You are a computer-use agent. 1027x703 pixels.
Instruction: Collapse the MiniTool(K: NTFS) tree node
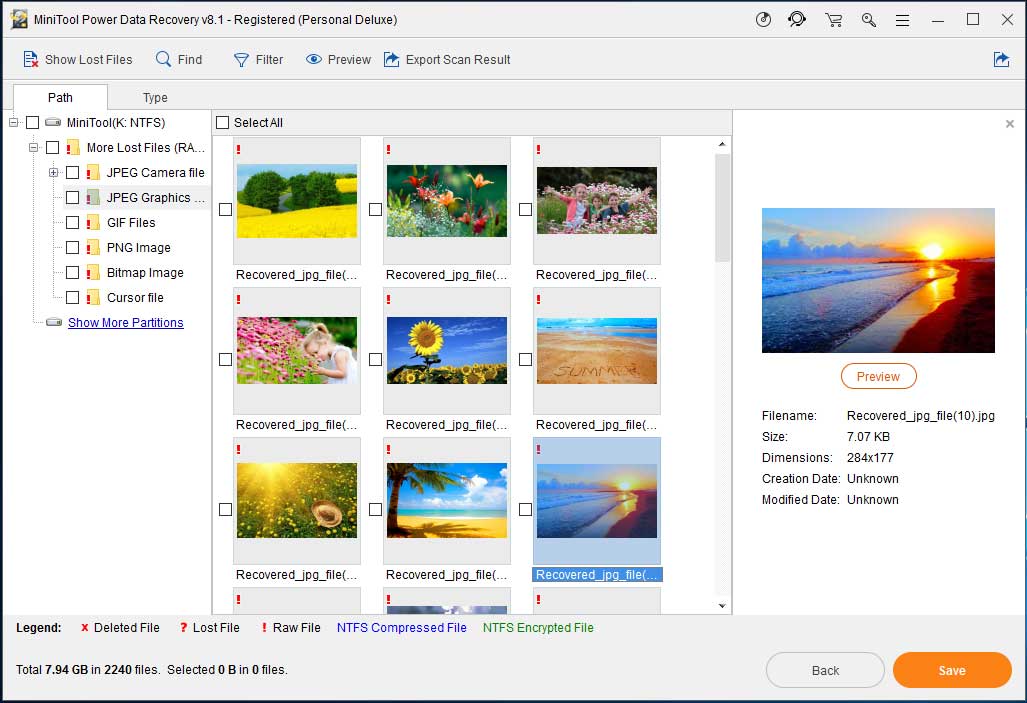click(13, 123)
